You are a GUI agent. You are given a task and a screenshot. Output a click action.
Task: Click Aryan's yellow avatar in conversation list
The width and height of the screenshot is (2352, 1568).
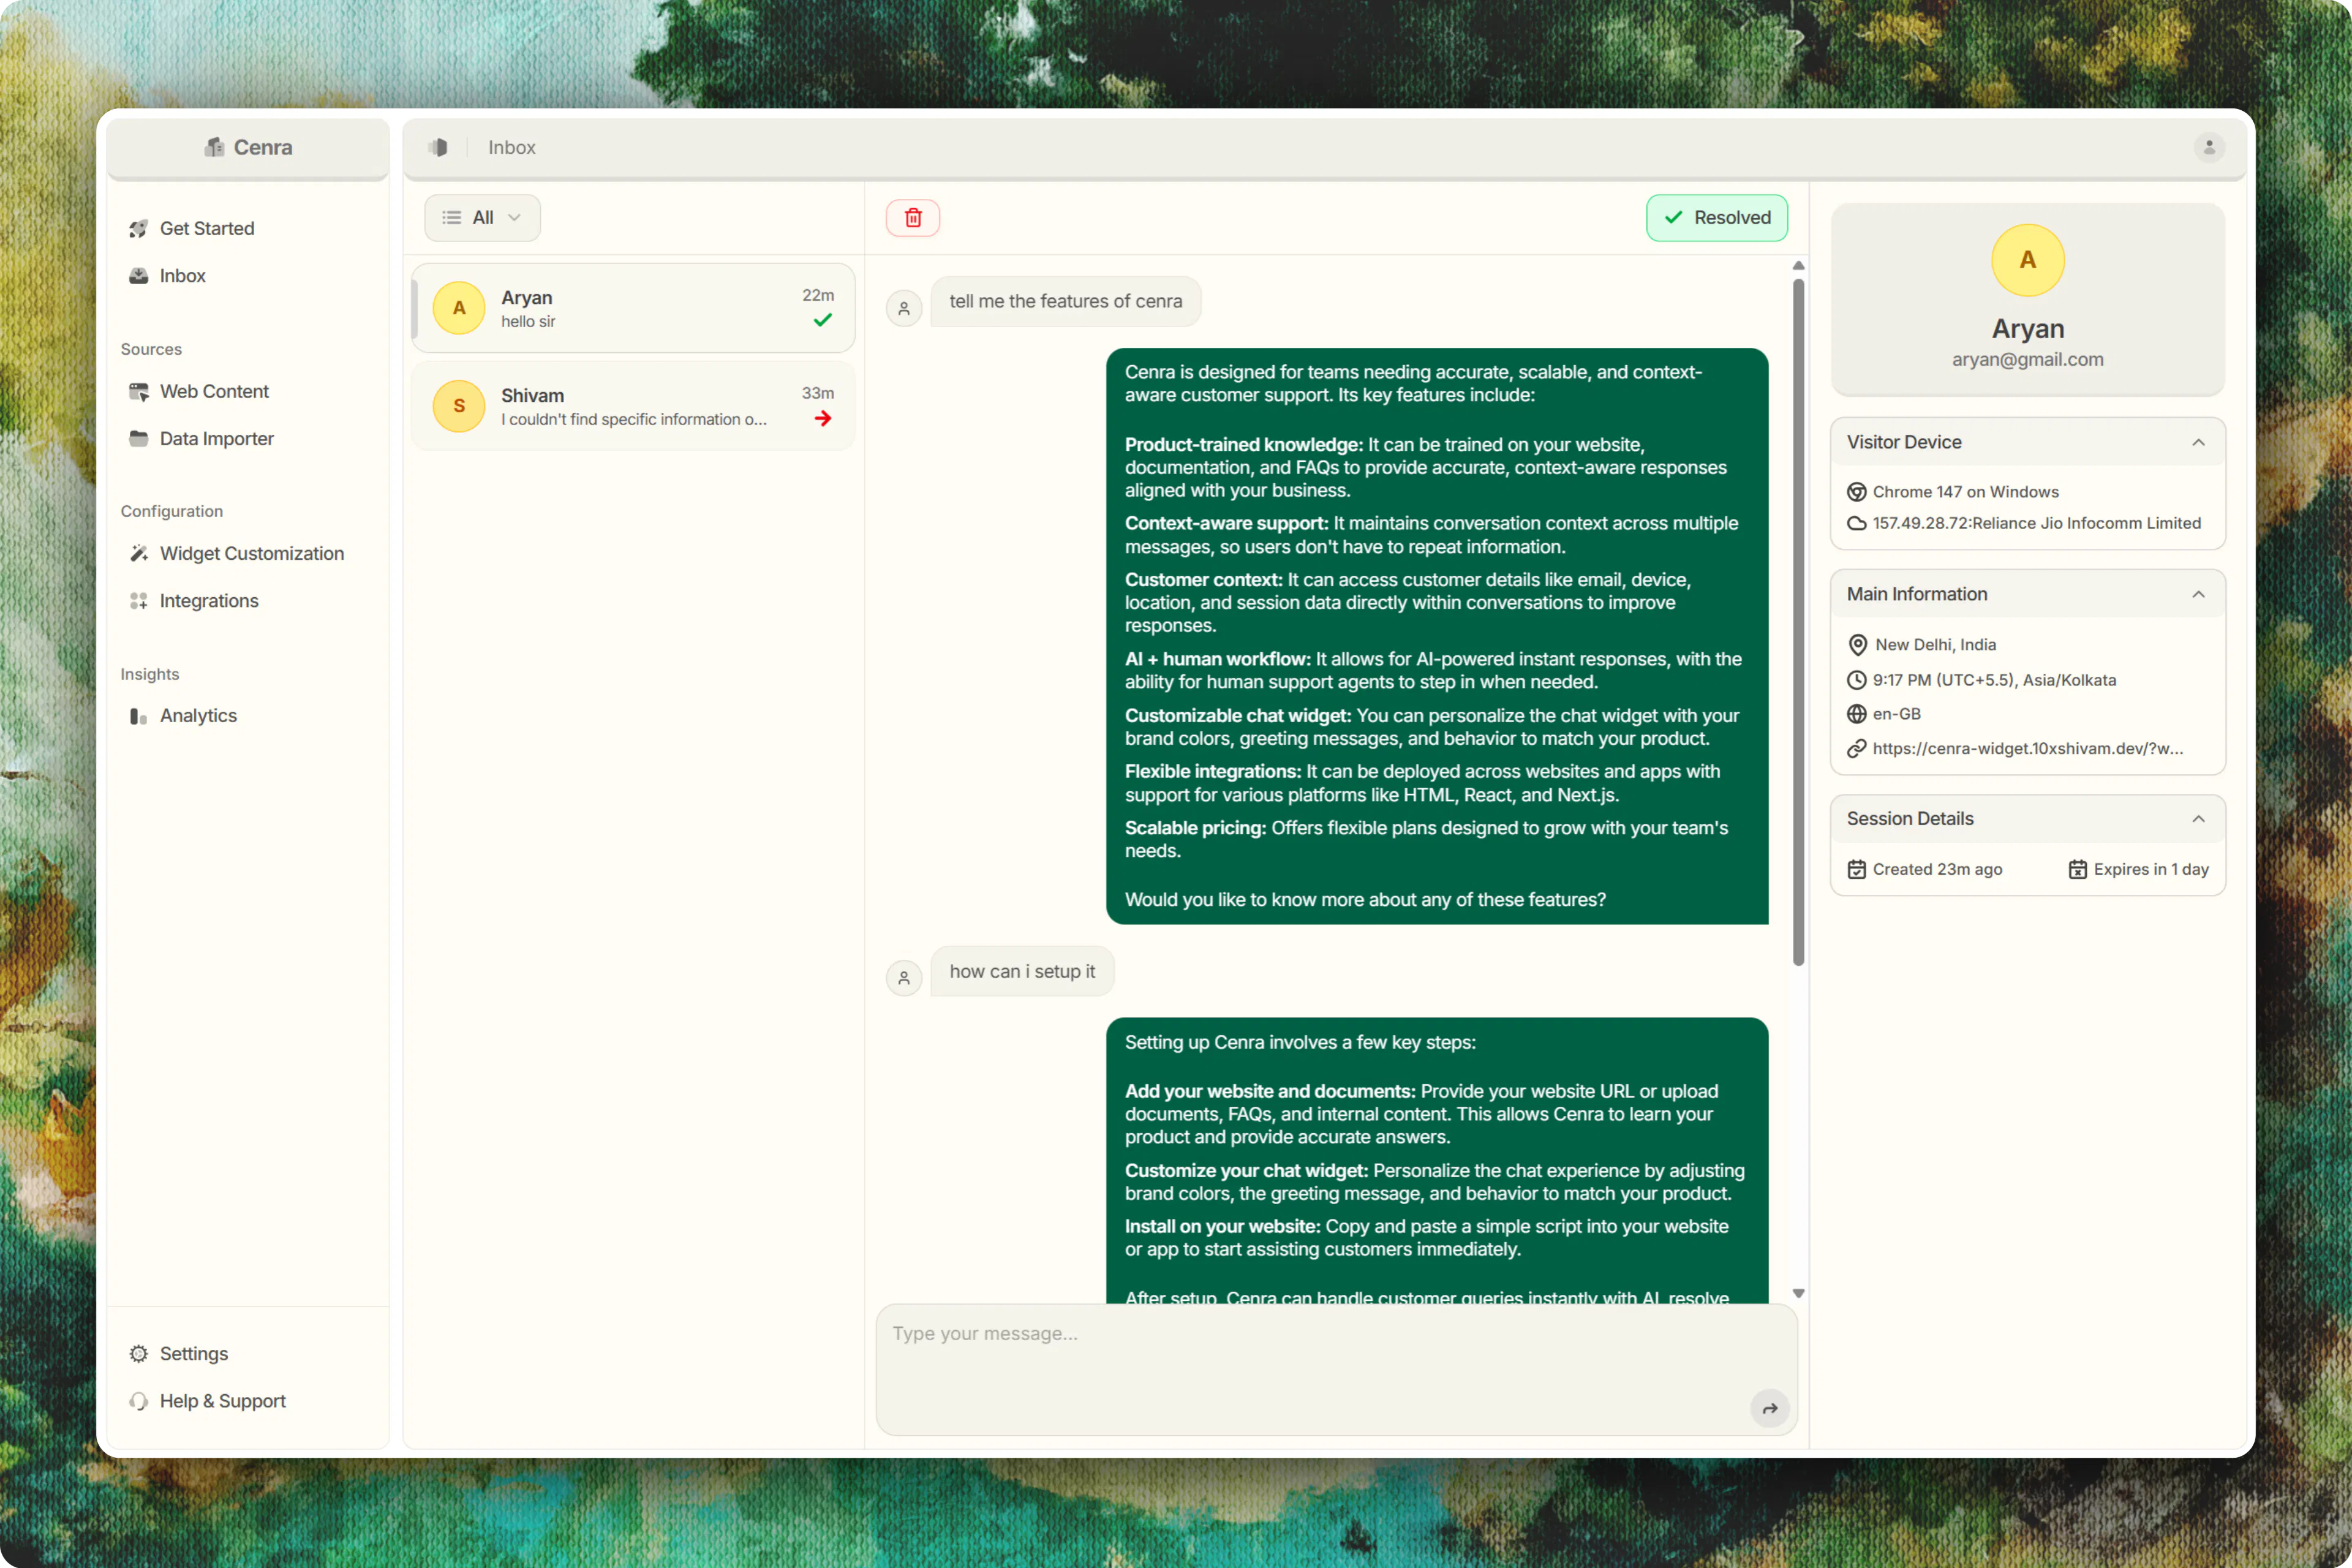coord(459,308)
